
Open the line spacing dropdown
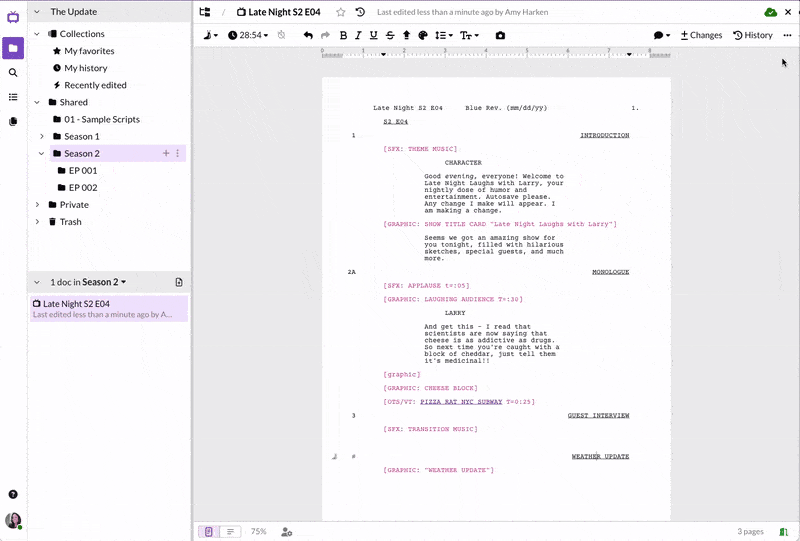point(443,35)
